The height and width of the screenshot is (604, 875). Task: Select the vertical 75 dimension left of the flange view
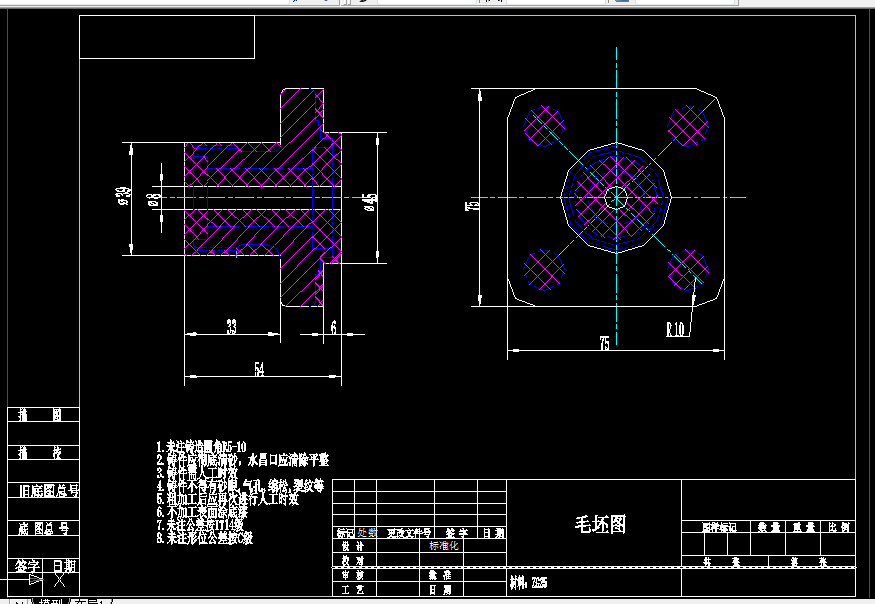click(x=472, y=205)
